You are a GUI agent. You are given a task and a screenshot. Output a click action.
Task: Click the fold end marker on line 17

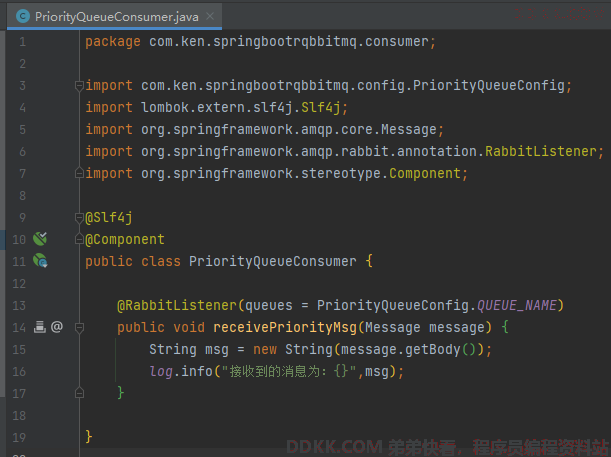point(79,393)
